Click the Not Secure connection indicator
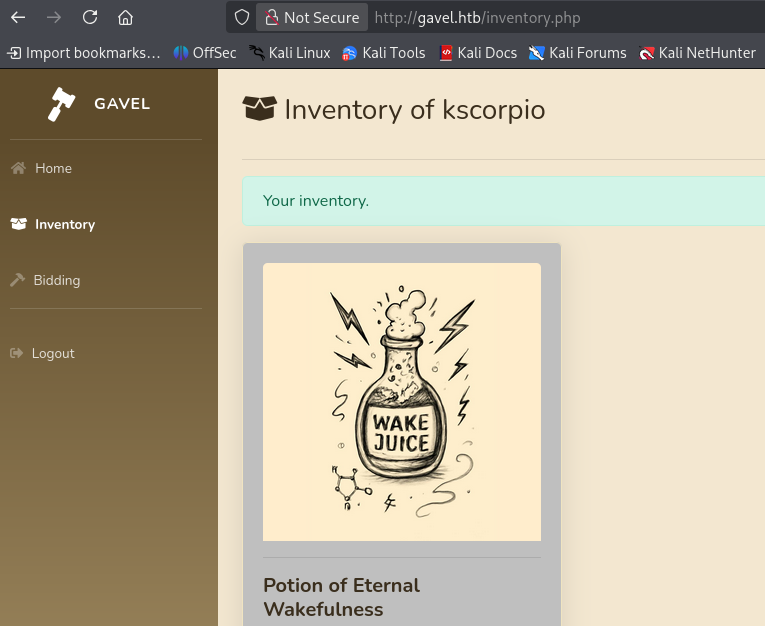 point(310,17)
